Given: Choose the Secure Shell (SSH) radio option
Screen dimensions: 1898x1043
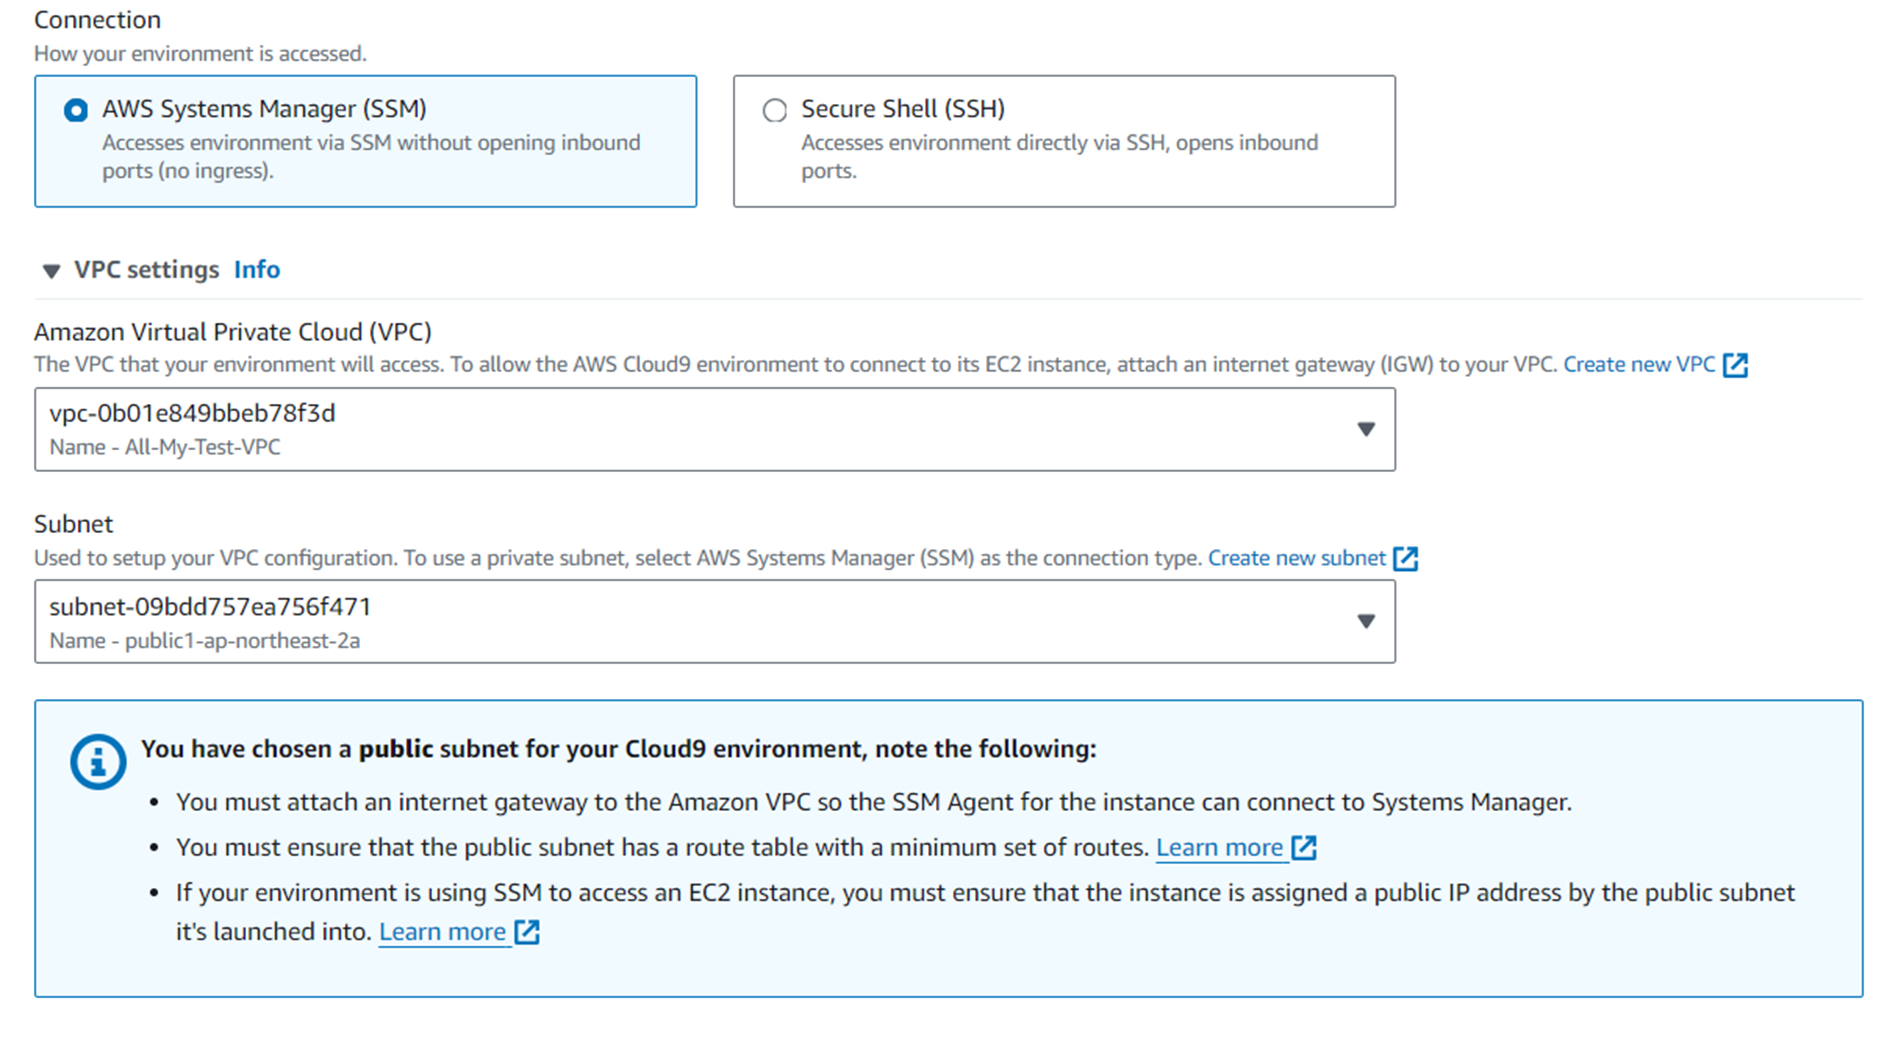Looking at the screenshot, I should coord(775,110).
